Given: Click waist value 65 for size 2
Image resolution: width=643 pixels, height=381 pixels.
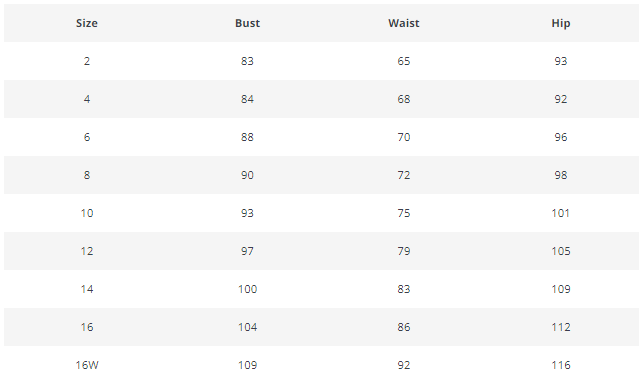Looking at the screenshot, I should tap(404, 61).
